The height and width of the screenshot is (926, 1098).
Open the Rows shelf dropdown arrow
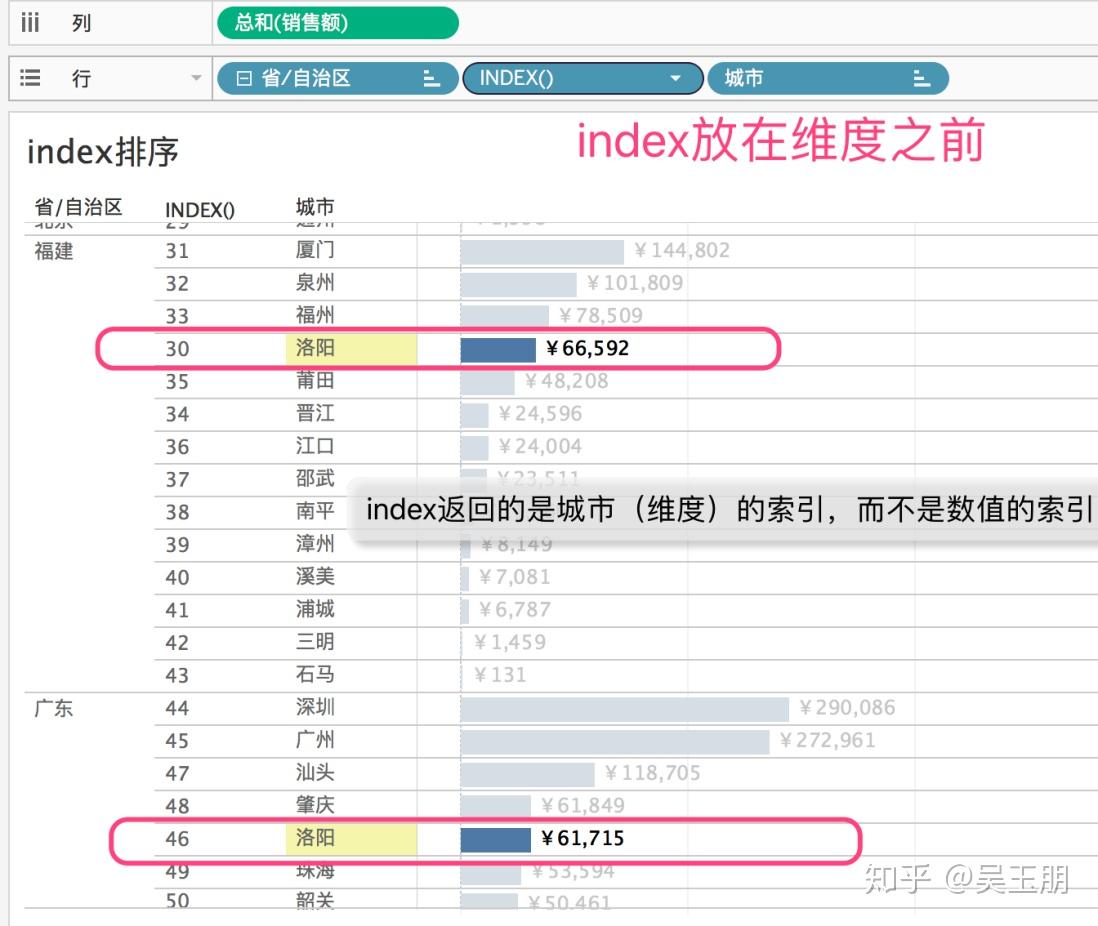196,77
